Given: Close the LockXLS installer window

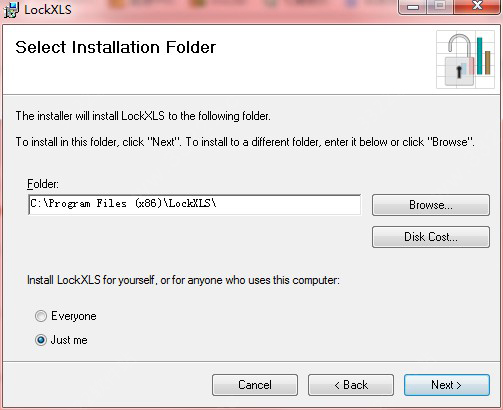Looking at the screenshot, I should (x=478, y=6).
